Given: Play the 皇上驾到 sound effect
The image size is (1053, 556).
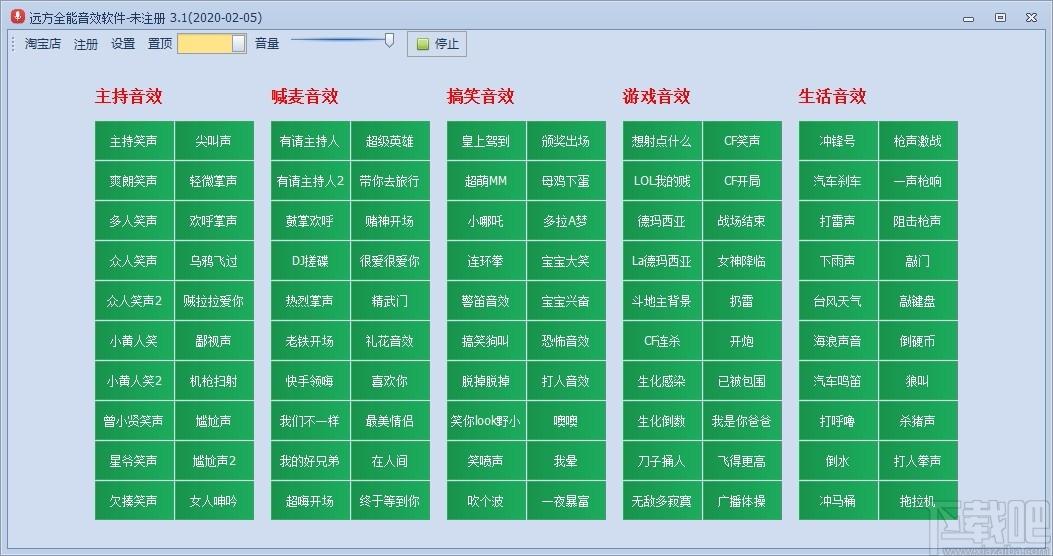Looking at the screenshot, I should [x=486, y=141].
